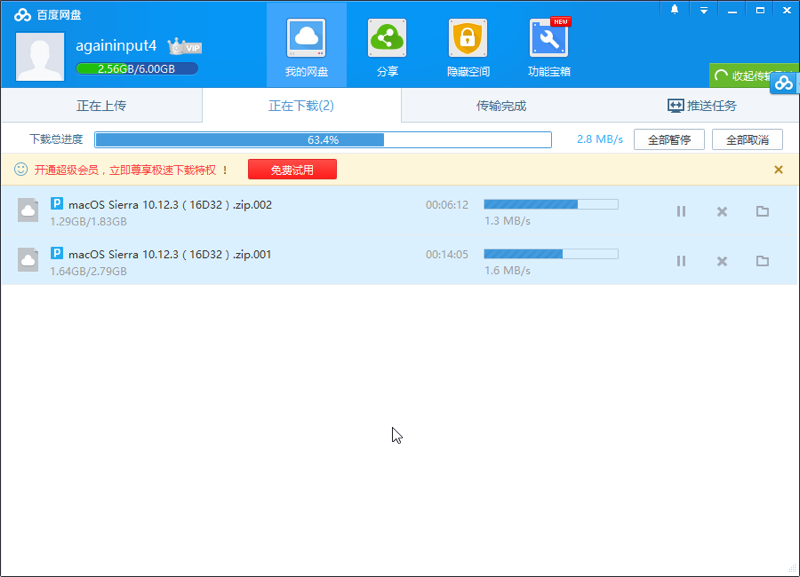This screenshot has height=577, width=800.
Task: Click size text 1.64GB/2.79GB
Action: coord(88,271)
